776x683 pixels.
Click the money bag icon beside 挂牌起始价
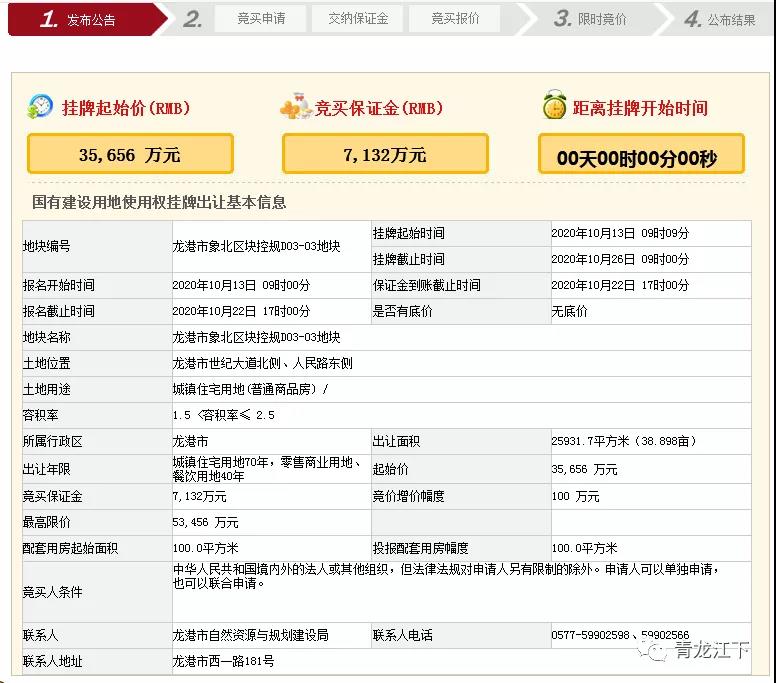coord(41,106)
